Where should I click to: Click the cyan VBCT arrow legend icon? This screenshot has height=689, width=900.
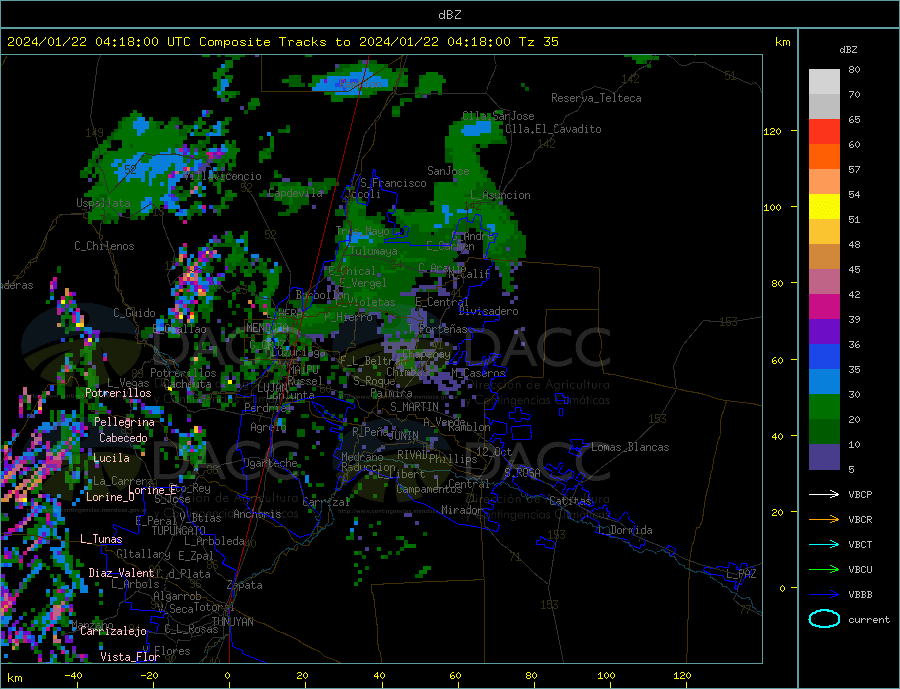pyautogui.click(x=824, y=544)
